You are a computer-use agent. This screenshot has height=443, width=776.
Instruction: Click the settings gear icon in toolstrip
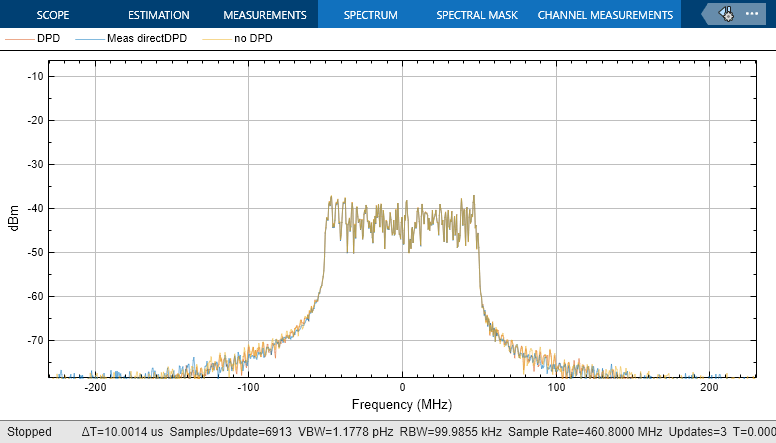point(725,15)
